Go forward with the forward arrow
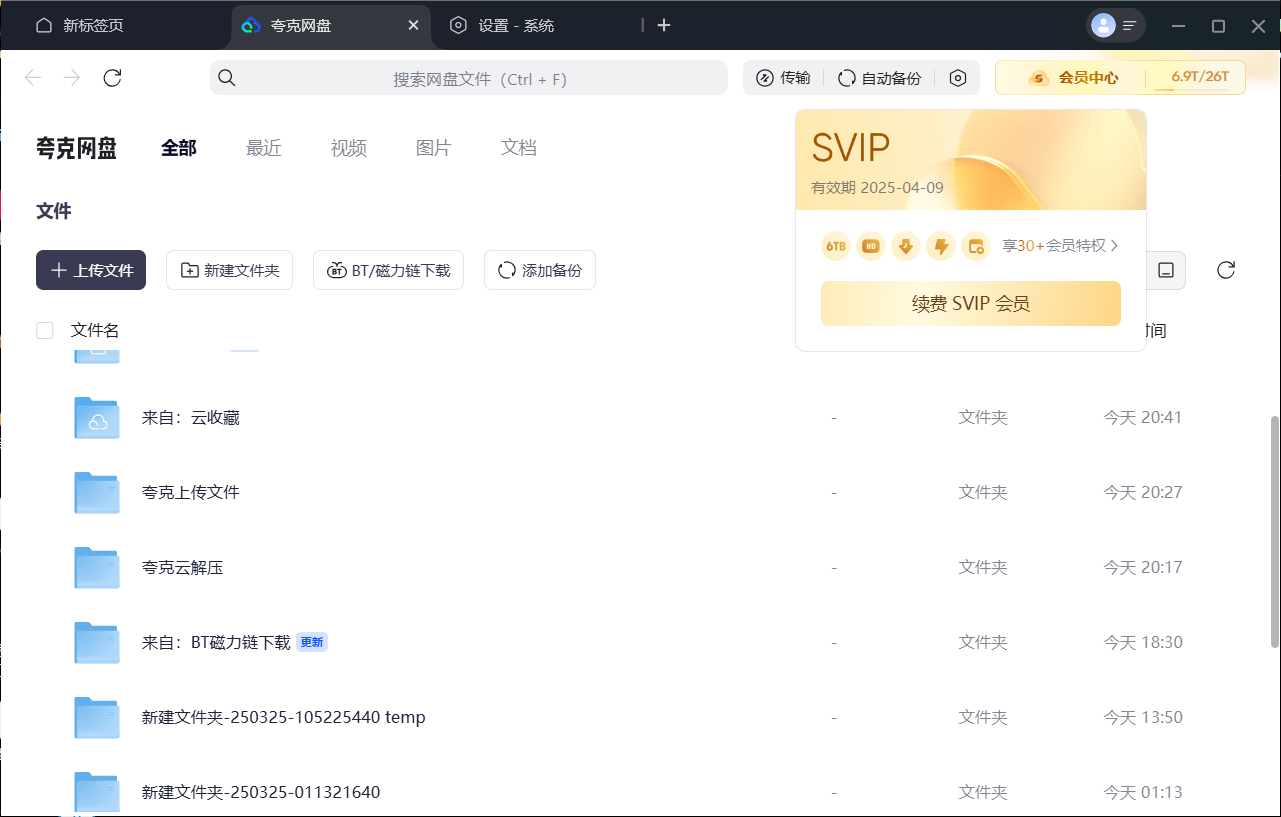Screen dimensions: 1281x817 (x=72, y=78)
